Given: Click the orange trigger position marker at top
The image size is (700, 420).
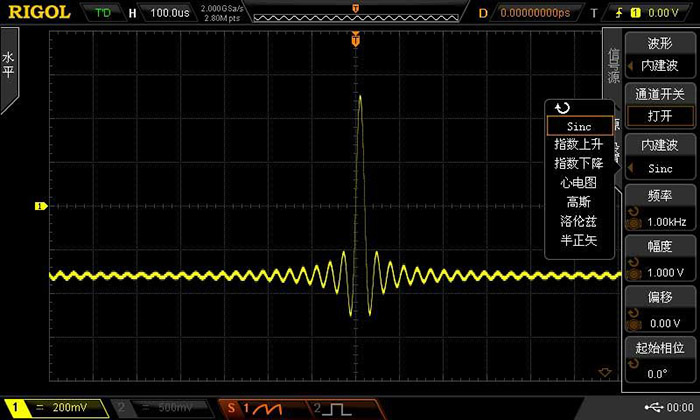Looking at the screenshot, I should tap(355, 40).
